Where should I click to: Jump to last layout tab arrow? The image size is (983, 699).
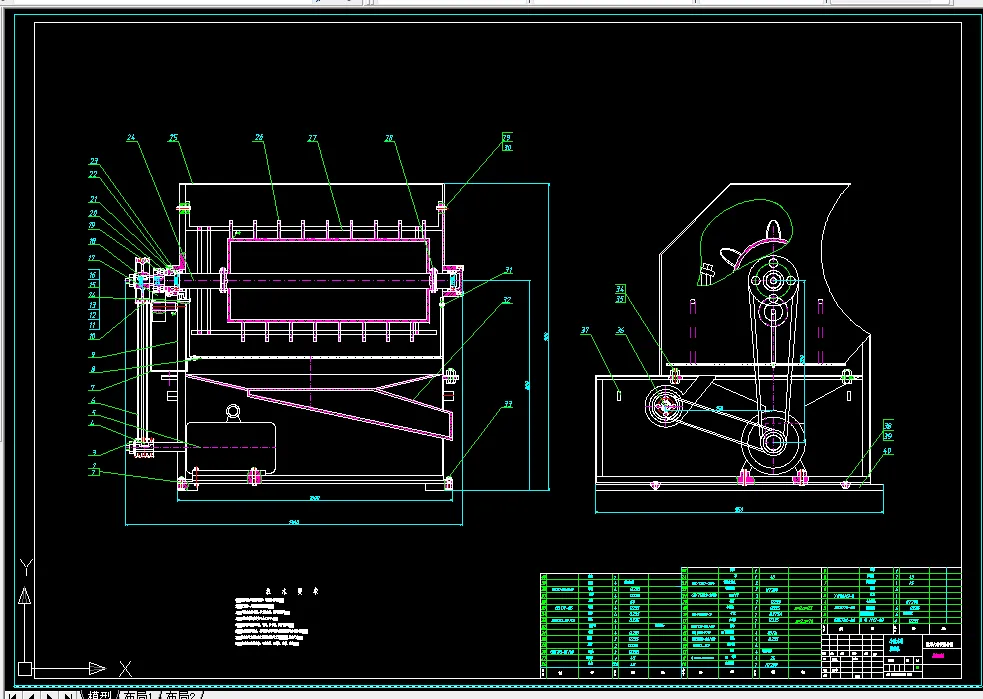tap(67, 695)
